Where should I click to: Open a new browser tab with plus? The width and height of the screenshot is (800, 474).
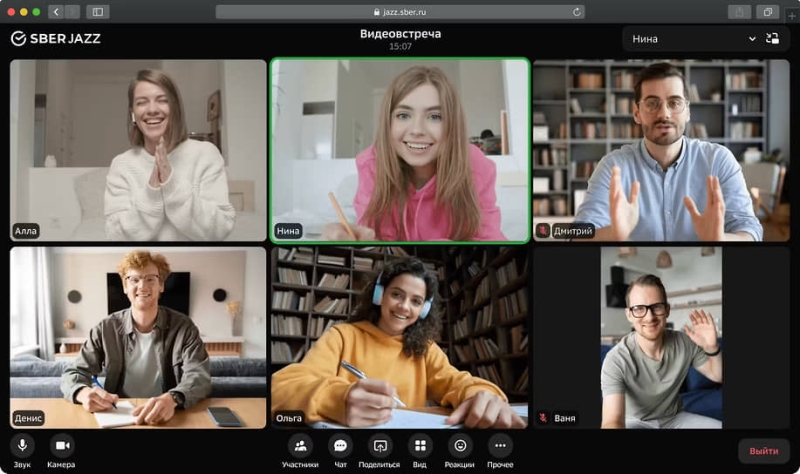(x=792, y=15)
